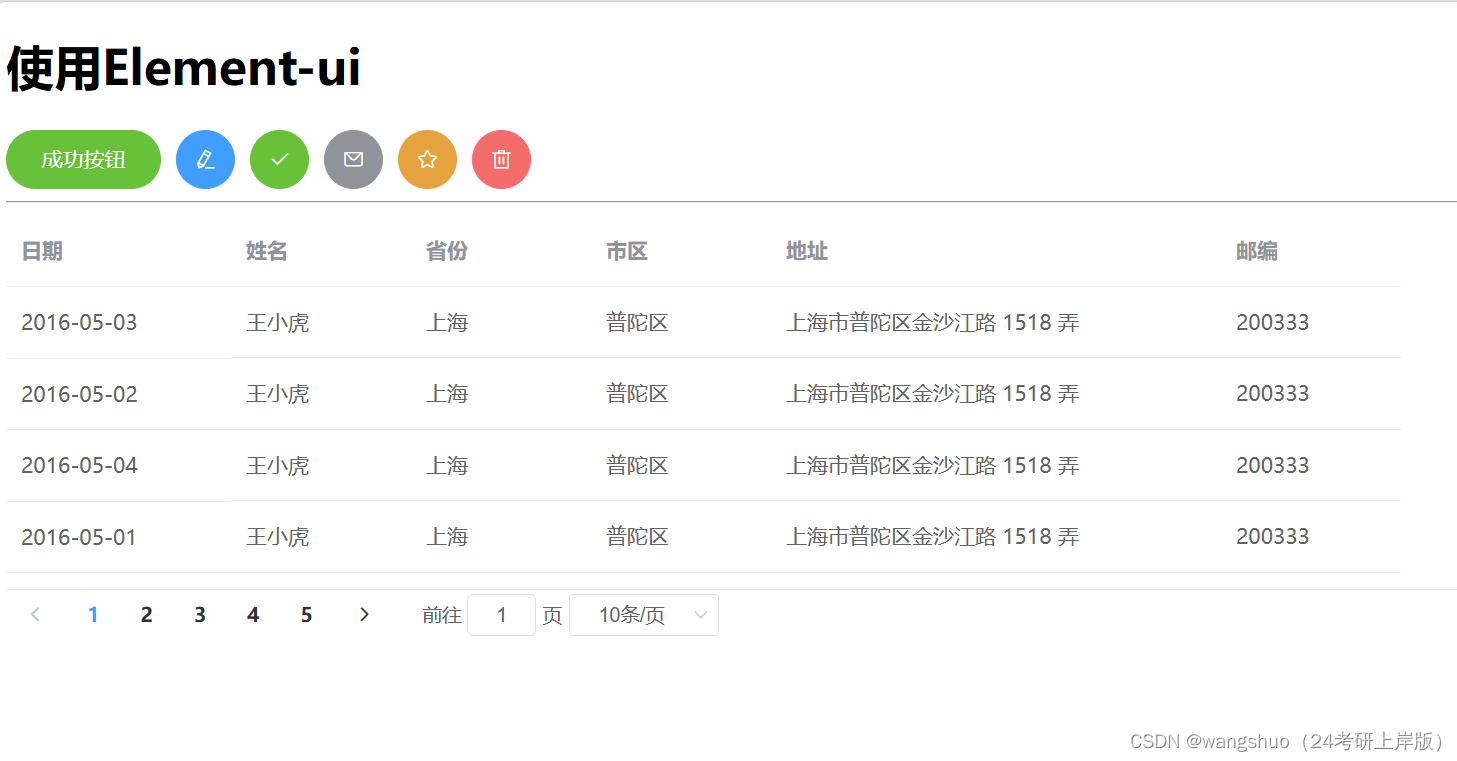The height and width of the screenshot is (761, 1457).
Task: Click the 使用Element-ui heading
Action: [184, 69]
